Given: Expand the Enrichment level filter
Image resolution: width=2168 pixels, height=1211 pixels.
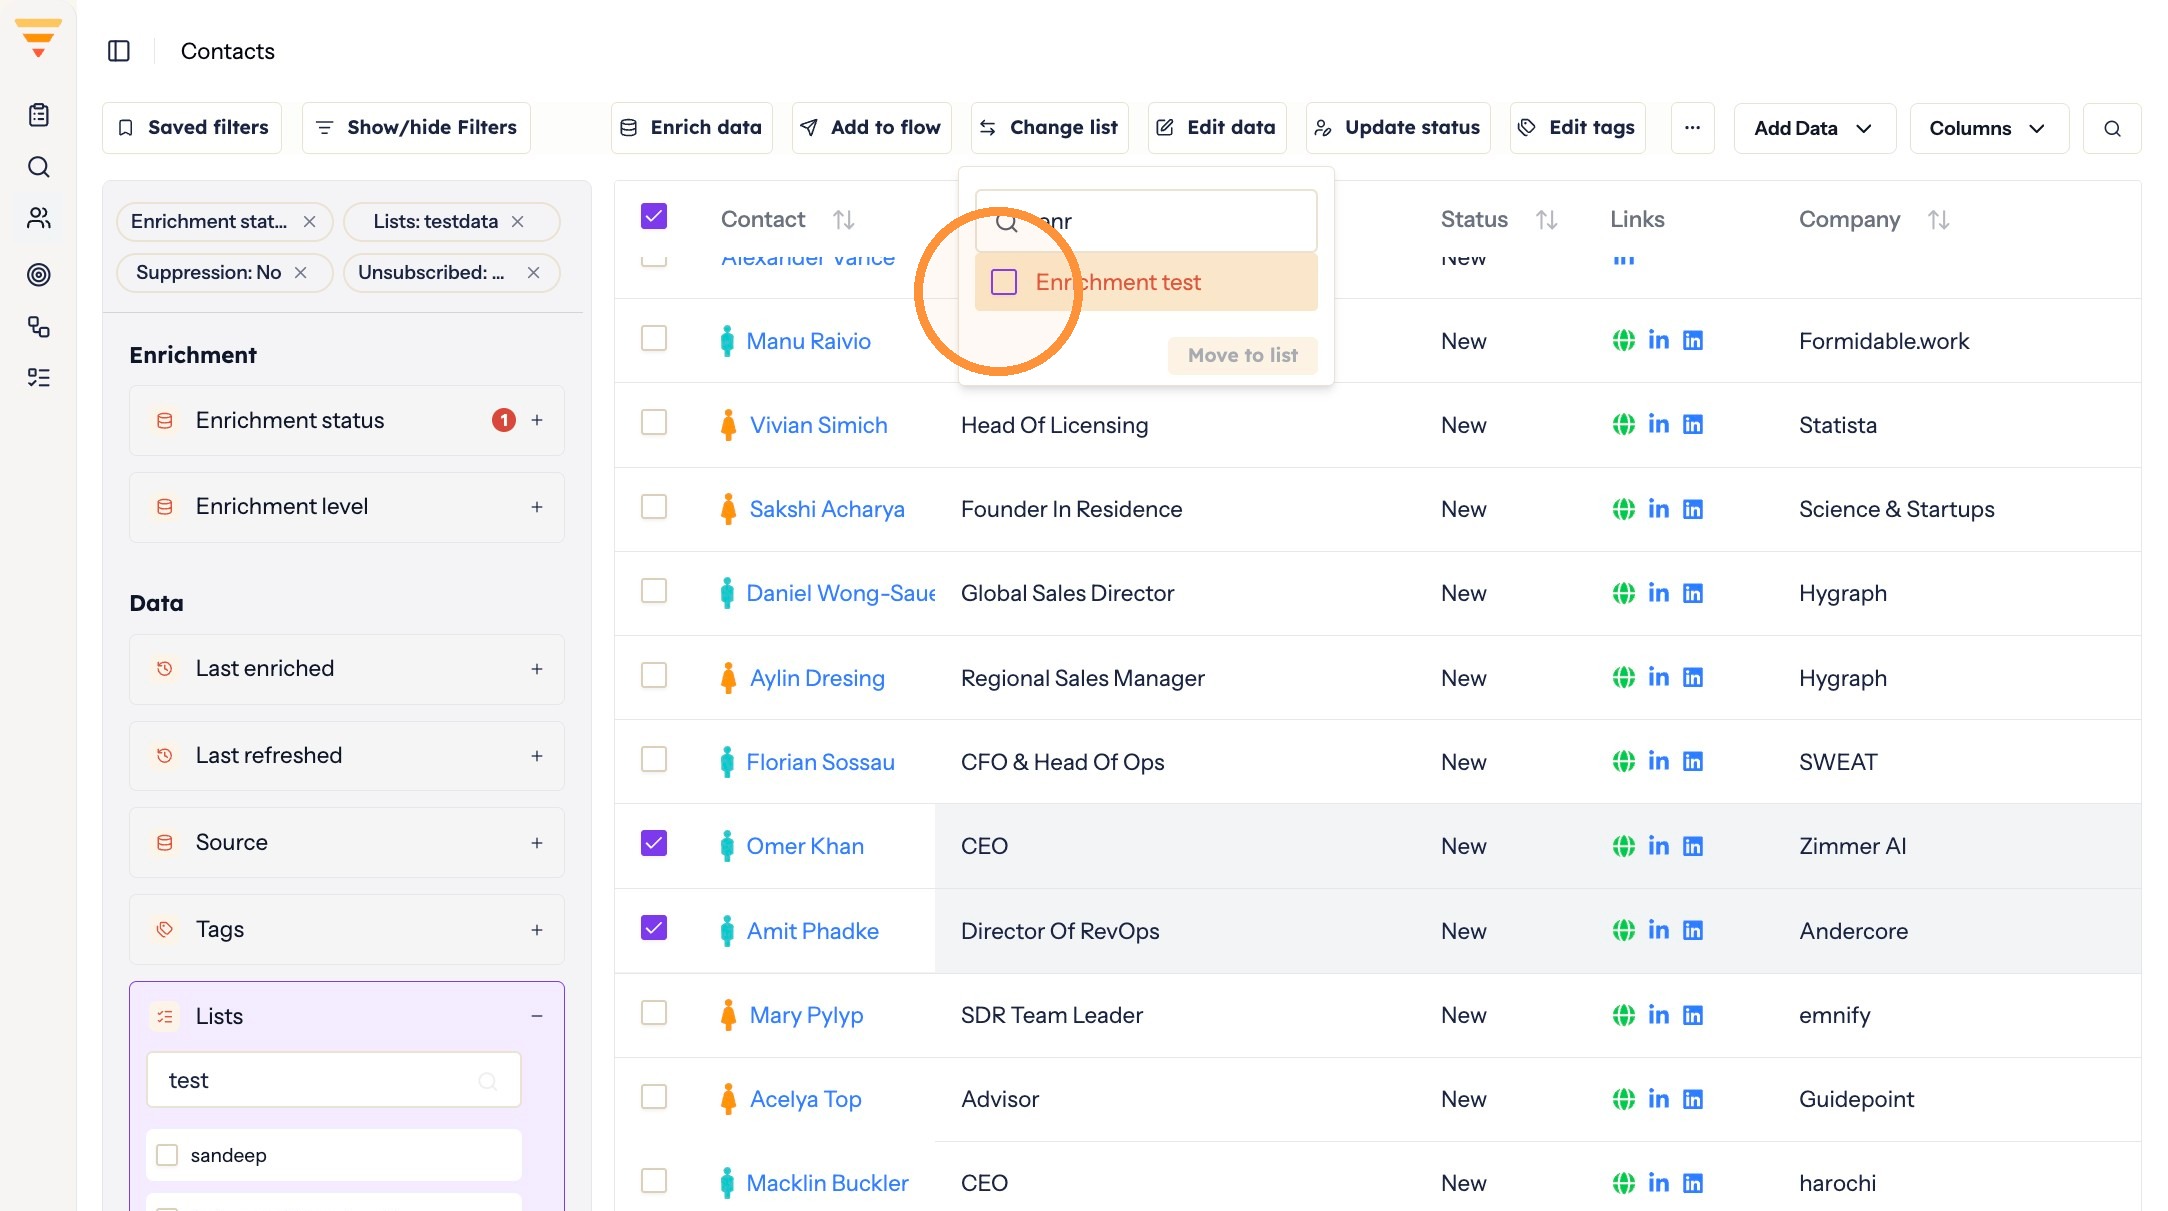Looking at the screenshot, I should (x=537, y=508).
